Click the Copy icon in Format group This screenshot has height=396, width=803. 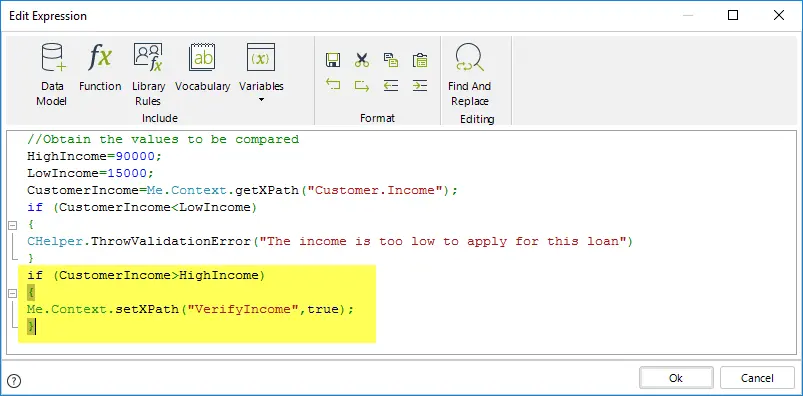pyautogui.click(x=391, y=60)
